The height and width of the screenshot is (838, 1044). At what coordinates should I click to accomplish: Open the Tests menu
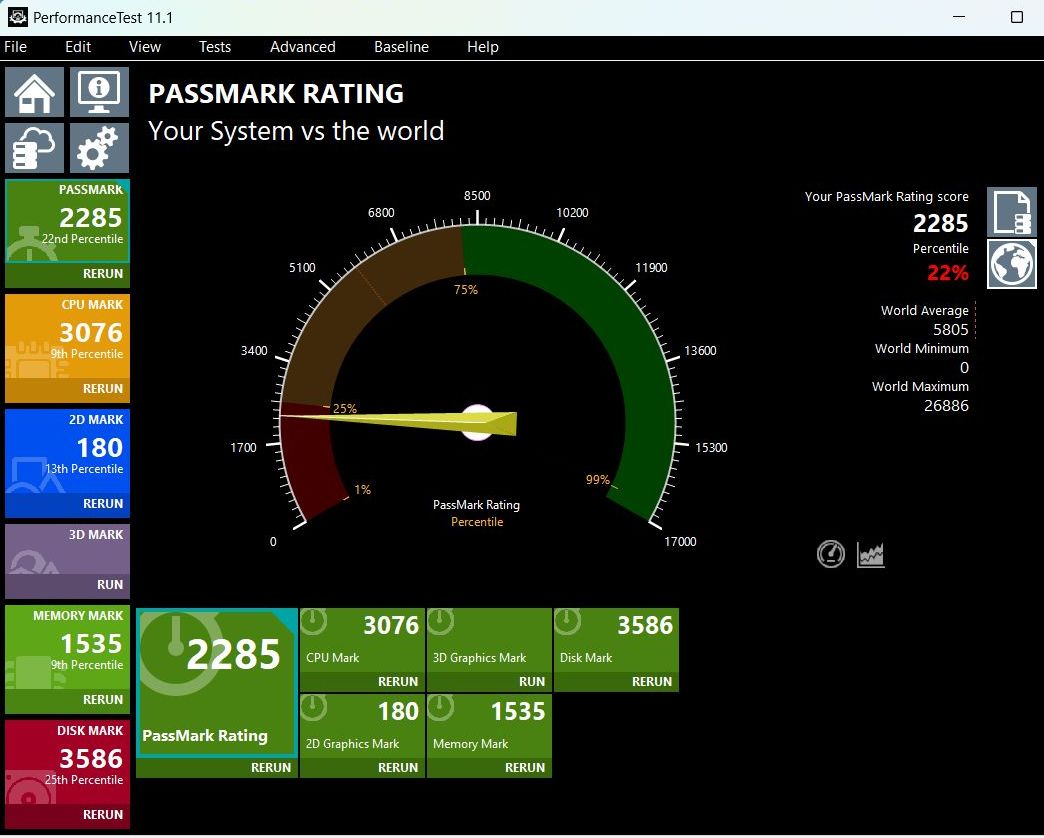pos(214,47)
